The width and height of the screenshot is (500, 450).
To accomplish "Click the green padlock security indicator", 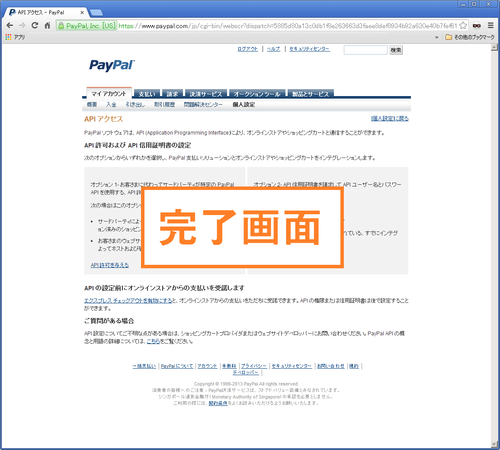I will [61, 26].
